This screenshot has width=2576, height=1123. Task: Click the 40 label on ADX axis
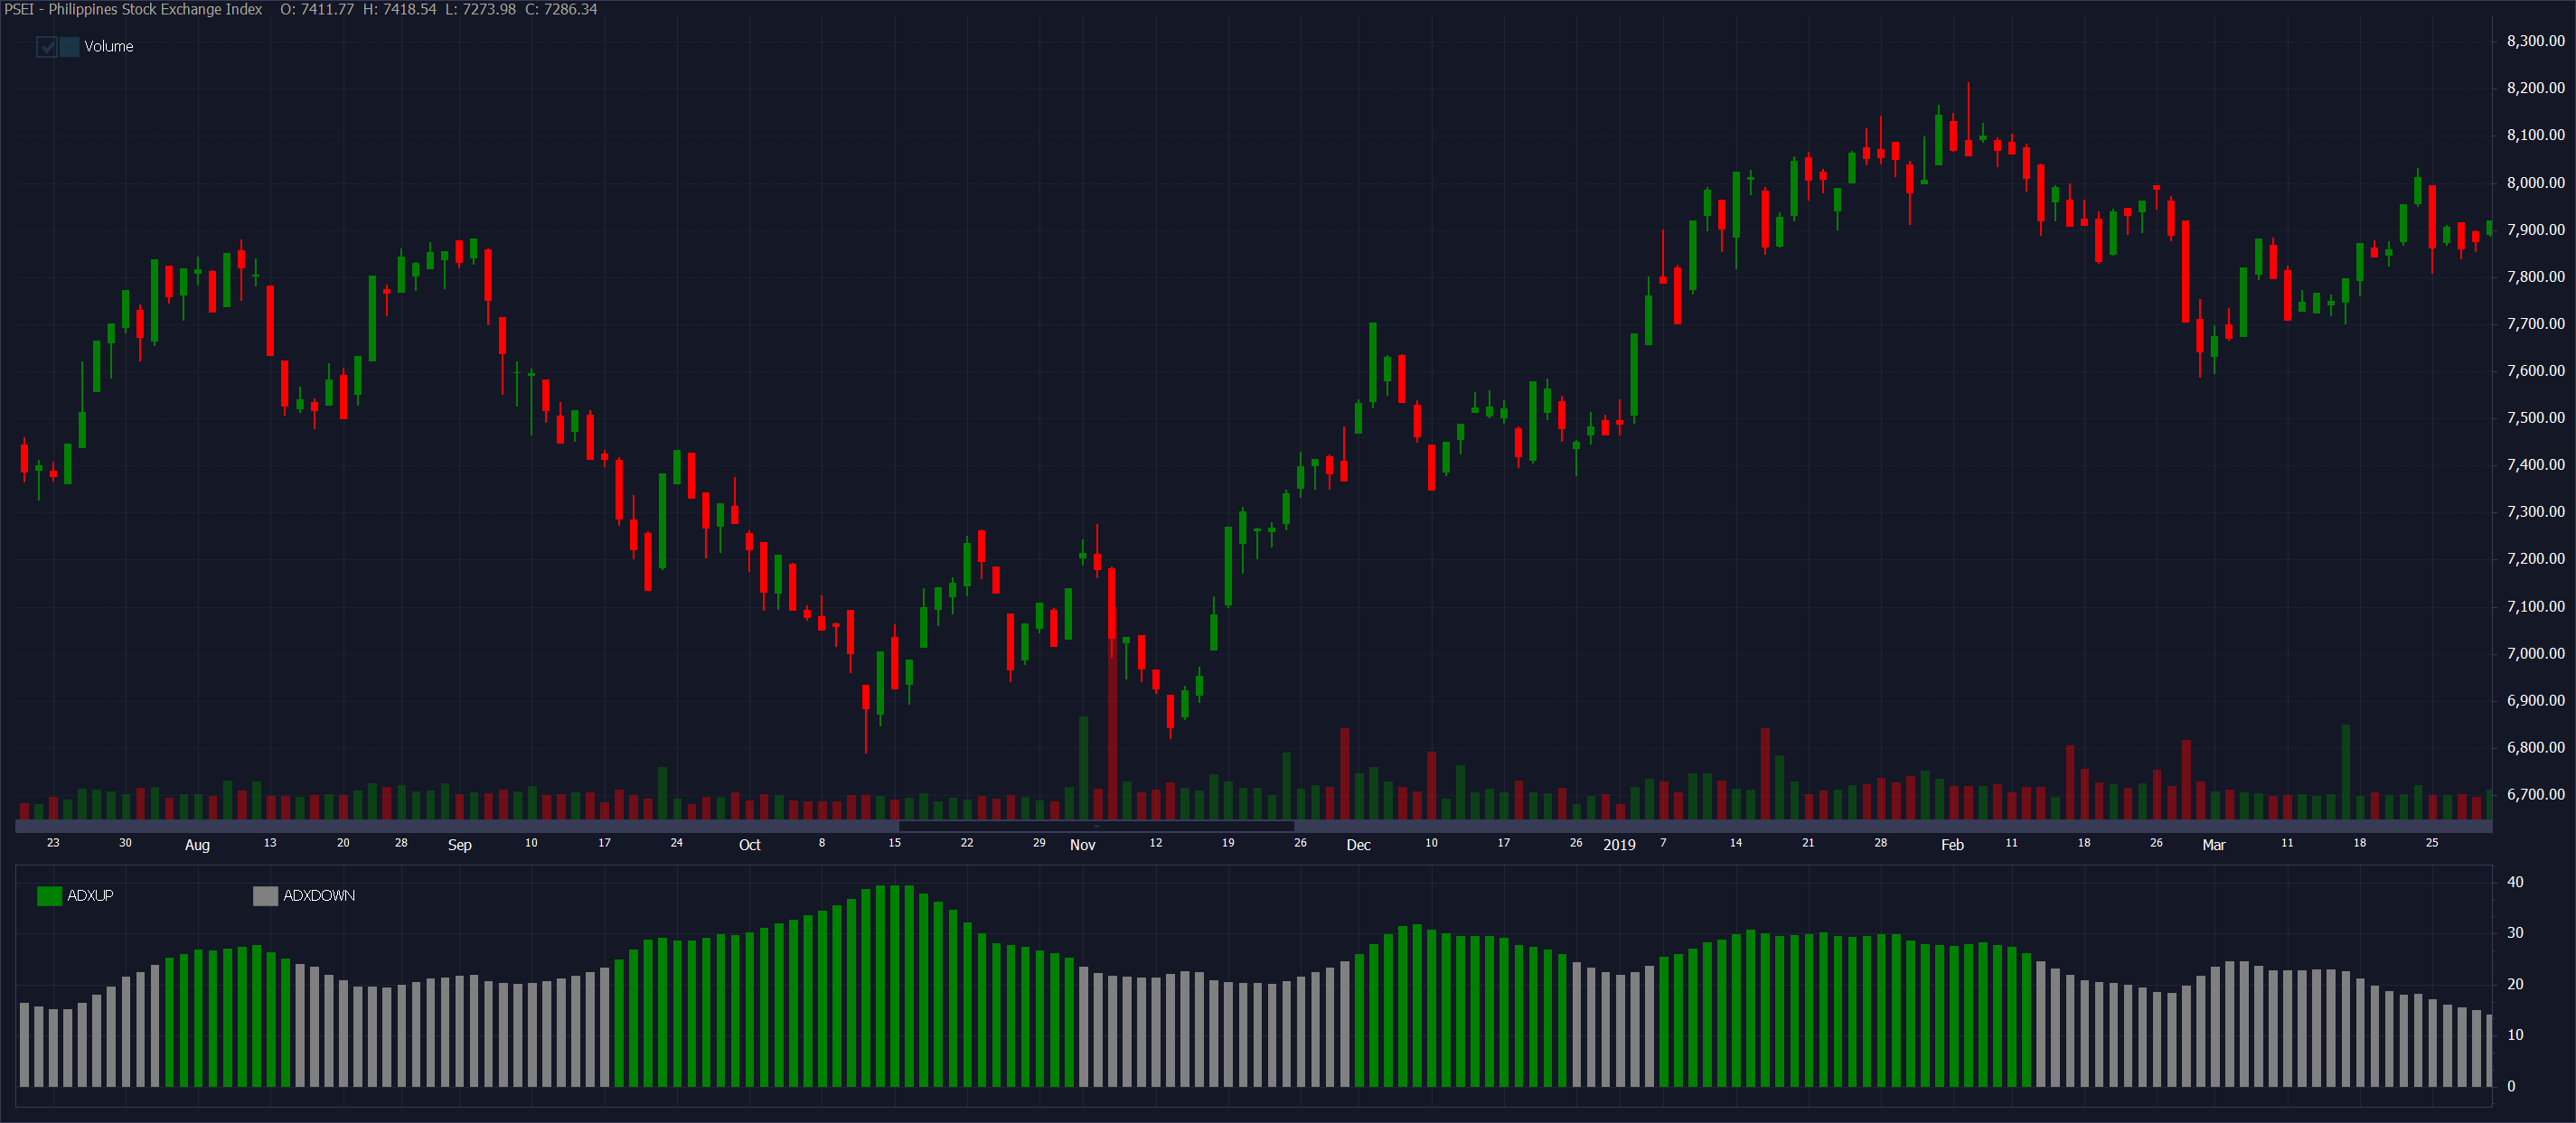tap(2515, 882)
